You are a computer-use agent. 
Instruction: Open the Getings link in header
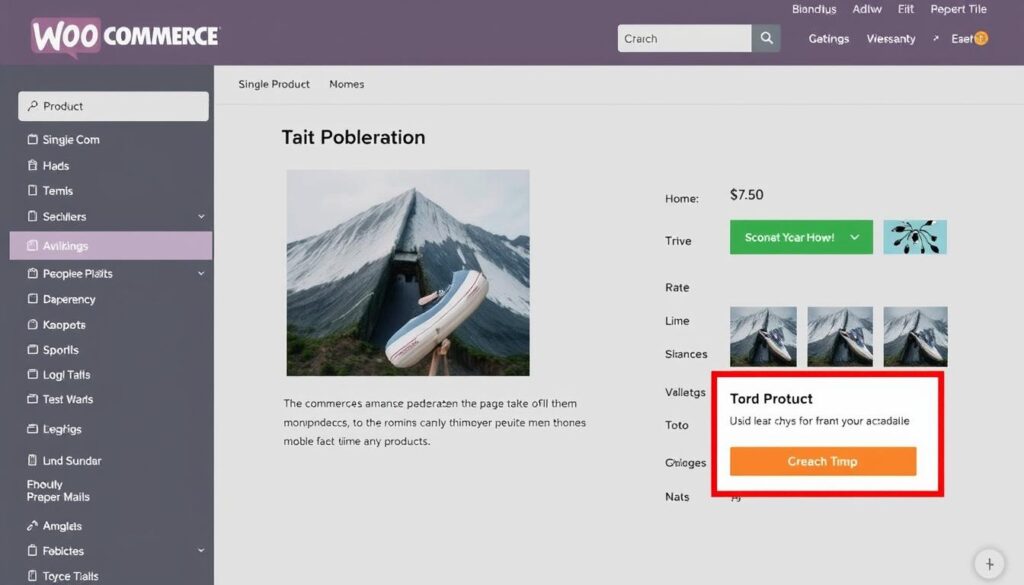click(828, 39)
